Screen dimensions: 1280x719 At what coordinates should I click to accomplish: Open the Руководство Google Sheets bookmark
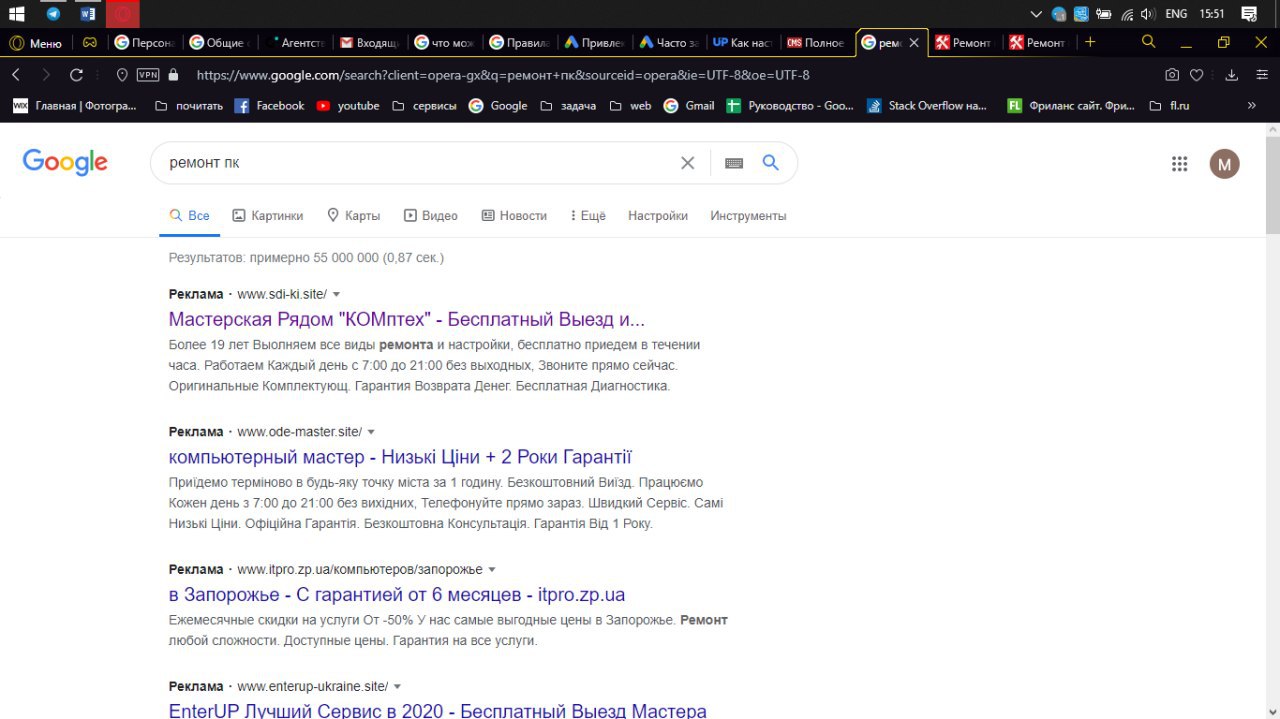[x=790, y=105]
